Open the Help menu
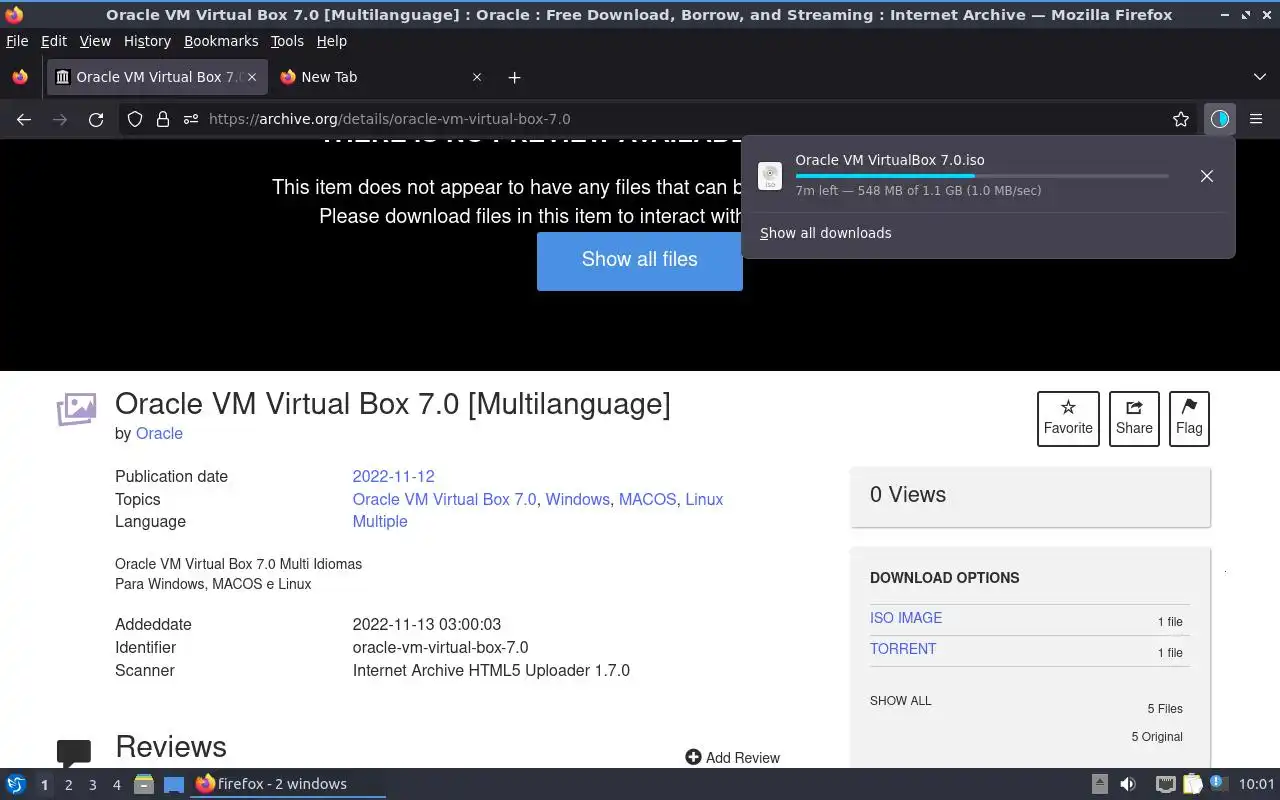The width and height of the screenshot is (1280, 800). 331,41
